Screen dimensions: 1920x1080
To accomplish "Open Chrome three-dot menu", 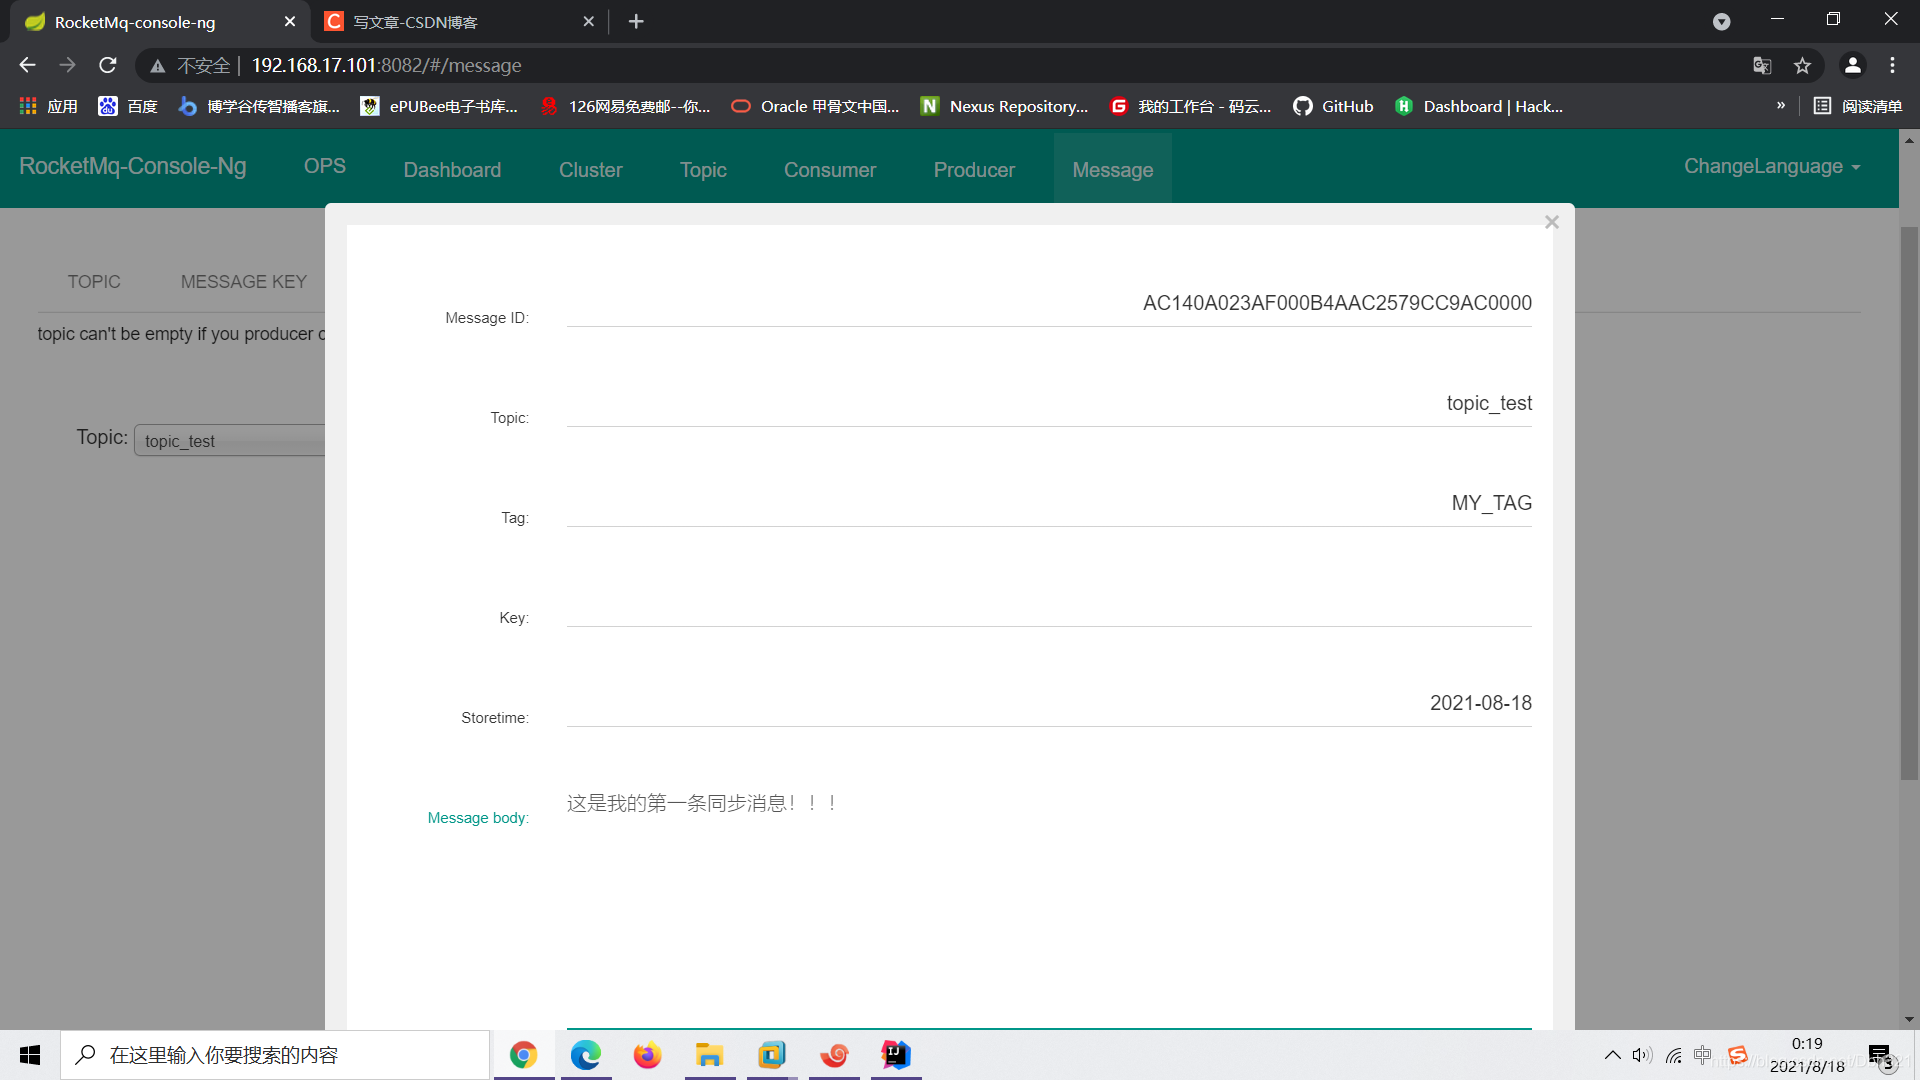I will [1892, 65].
